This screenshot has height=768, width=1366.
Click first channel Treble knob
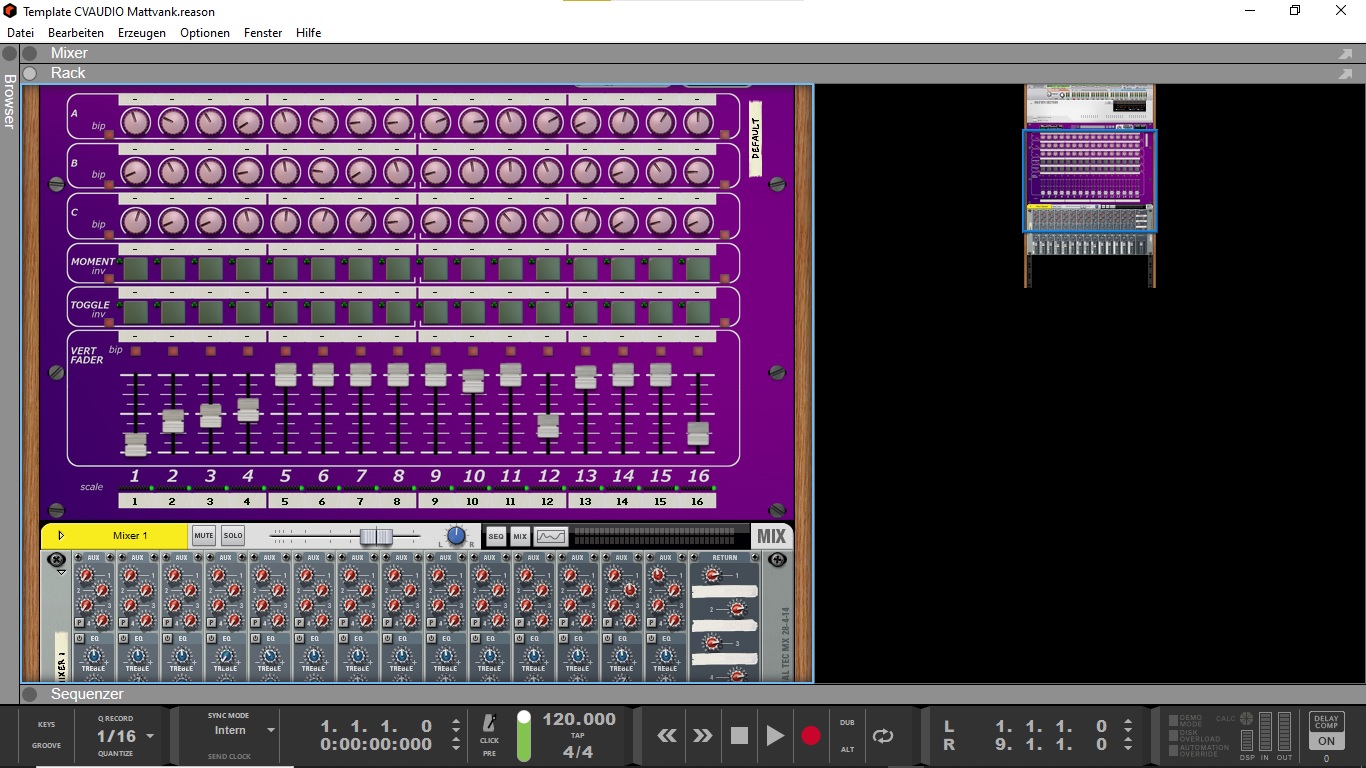point(93,656)
